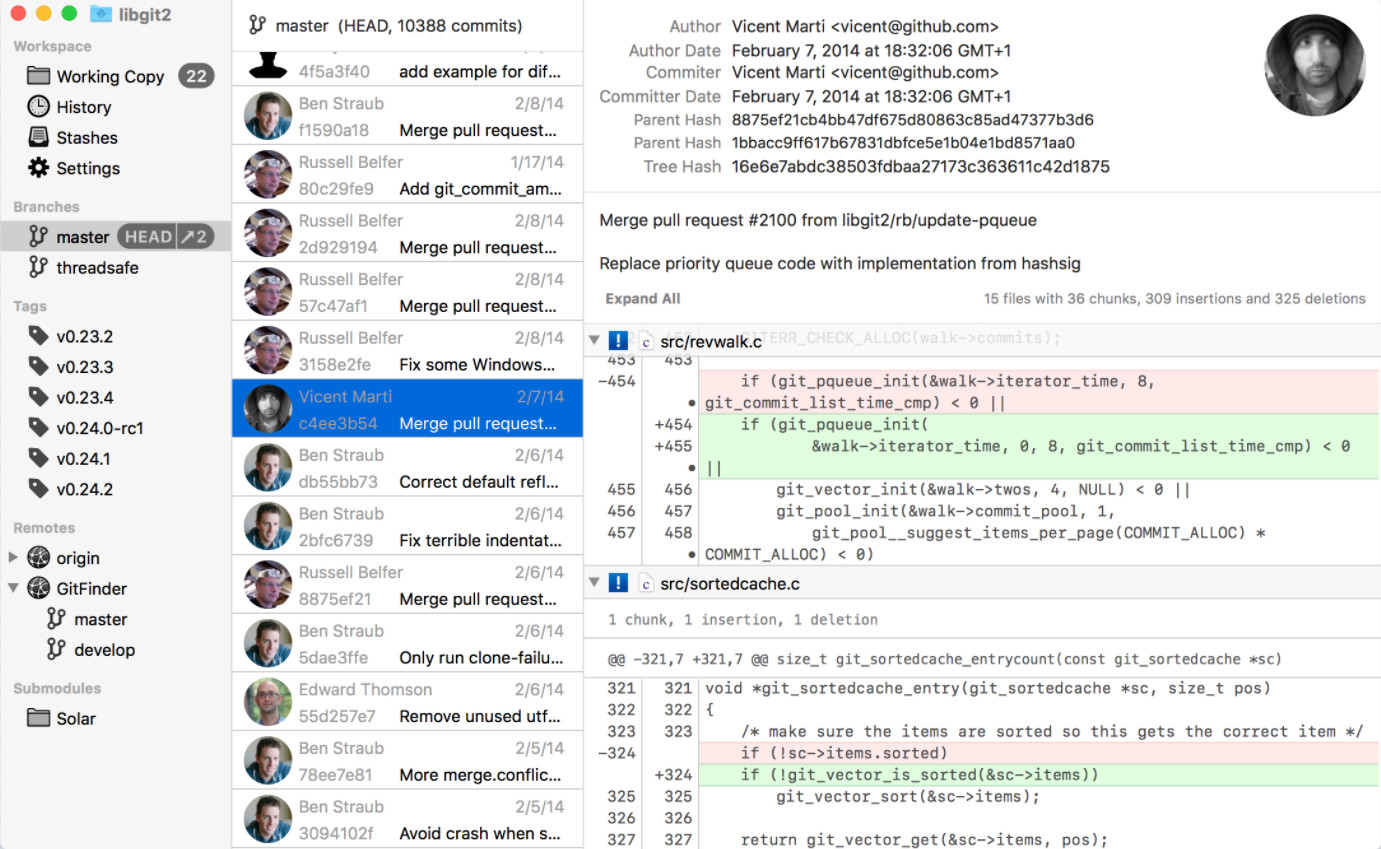Click the History clock icon

pos(38,106)
